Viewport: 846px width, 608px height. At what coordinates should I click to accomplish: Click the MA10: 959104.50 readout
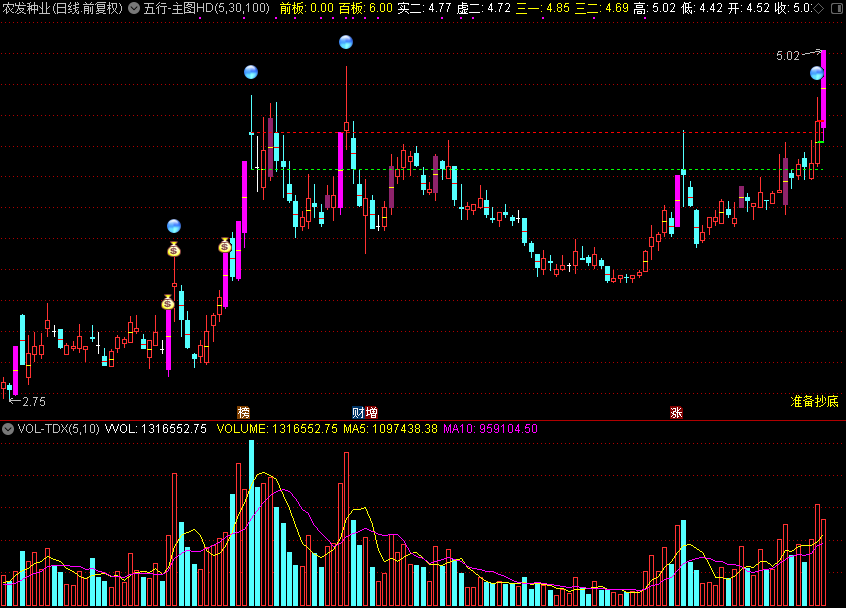tap(490, 429)
